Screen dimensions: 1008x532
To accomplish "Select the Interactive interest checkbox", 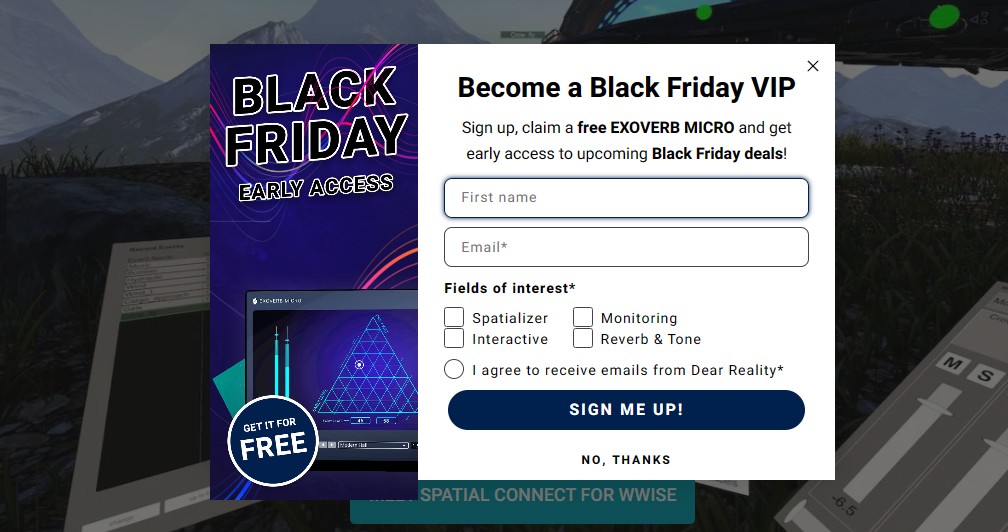I will [454, 338].
